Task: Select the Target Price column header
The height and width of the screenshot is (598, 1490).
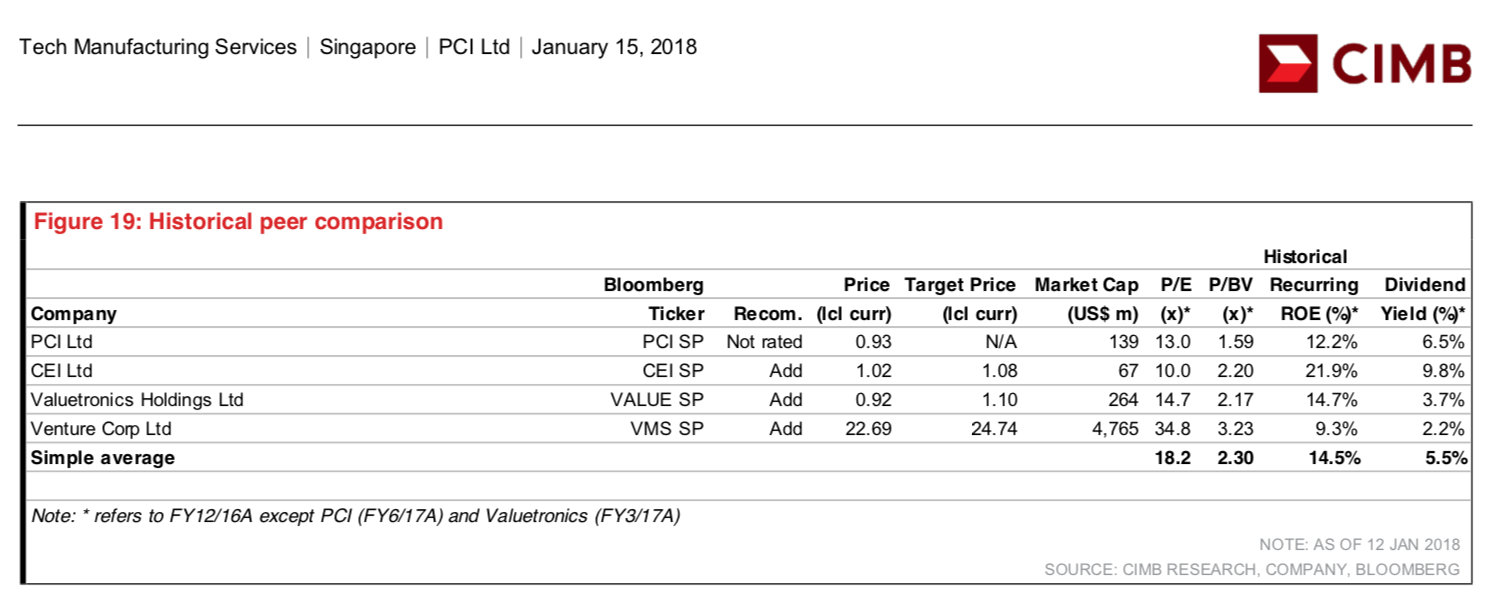Action: 960,299
